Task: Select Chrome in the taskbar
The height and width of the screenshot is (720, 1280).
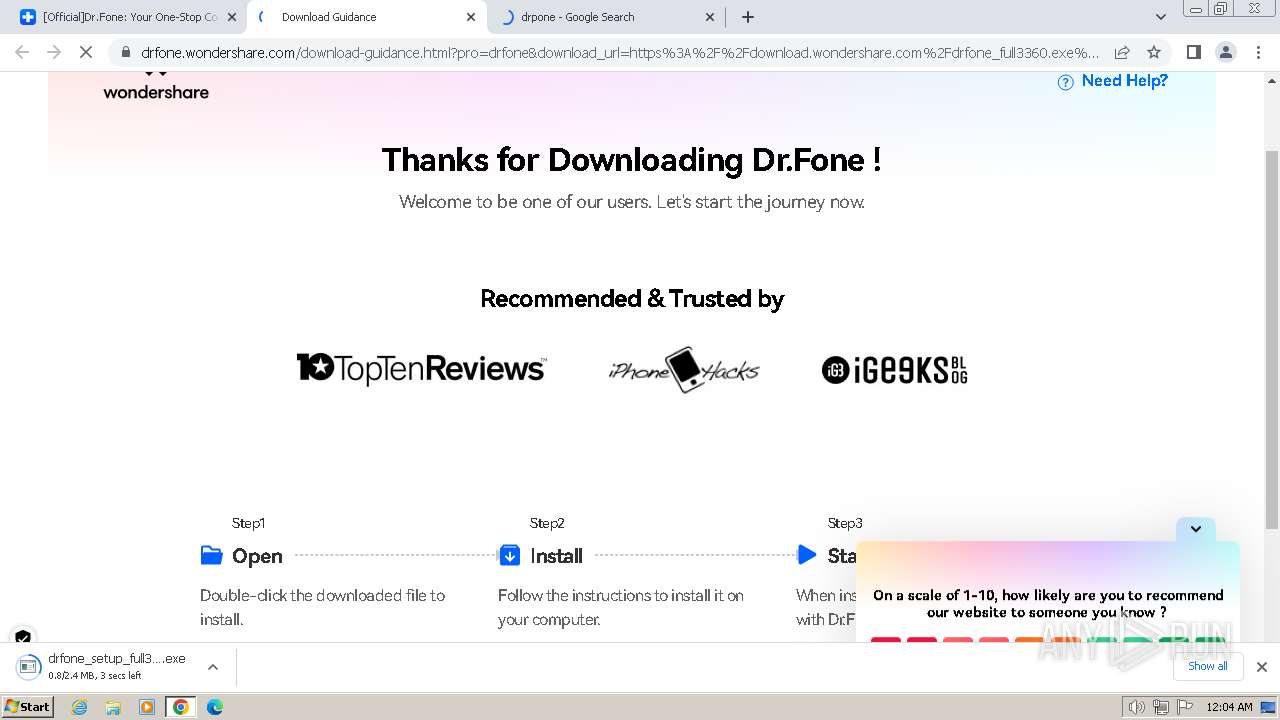Action: [x=181, y=707]
